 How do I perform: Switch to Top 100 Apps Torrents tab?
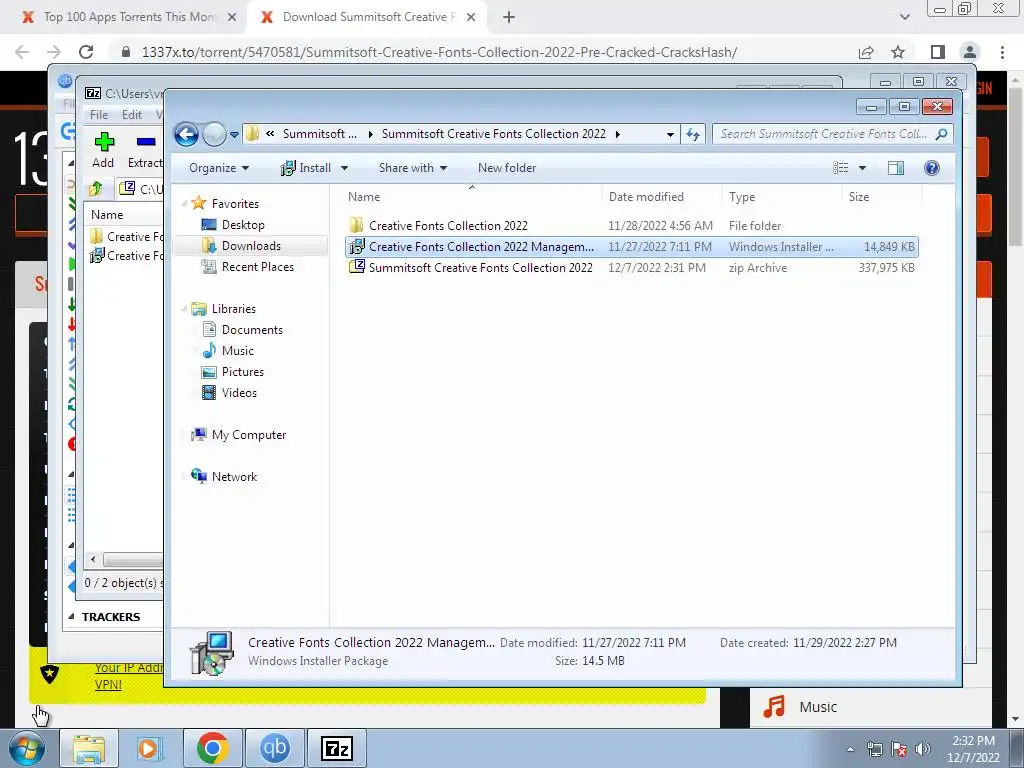[129, 17]
